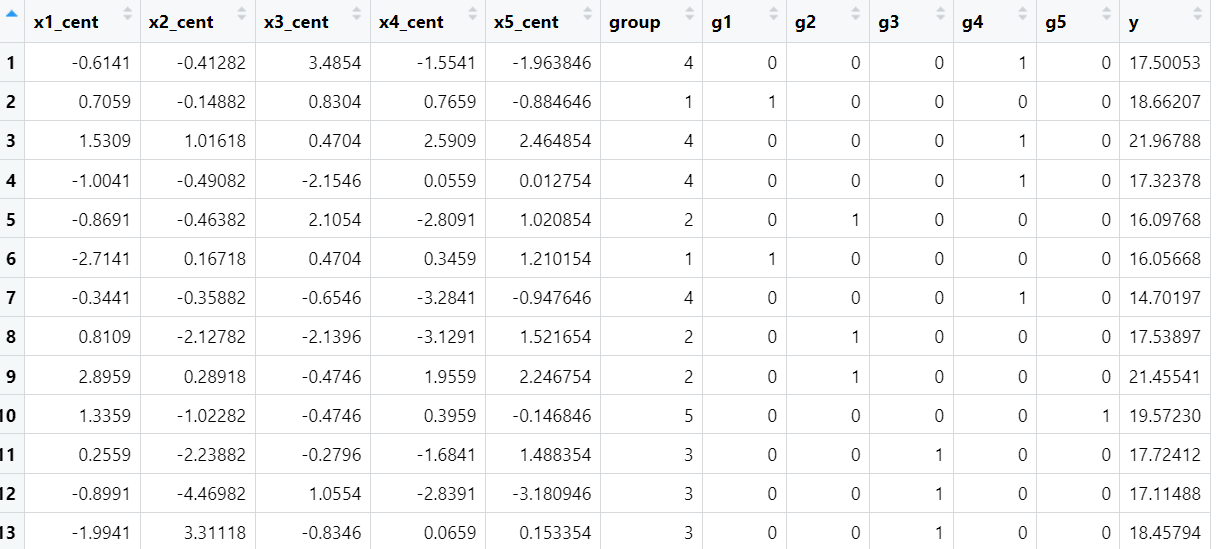Select row number 2
The image size is (1216, 549).
coord(12,102)
